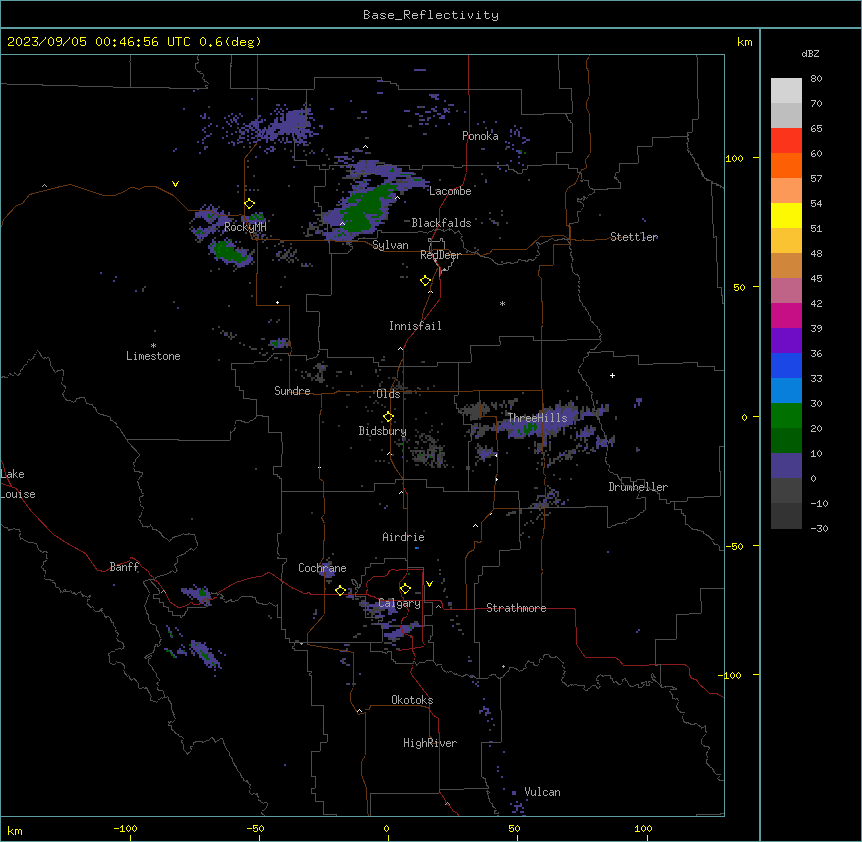The width and height of the screenshot is (862, 842).
Task: Click the Airdrie city label
Action: coord(404,537)
